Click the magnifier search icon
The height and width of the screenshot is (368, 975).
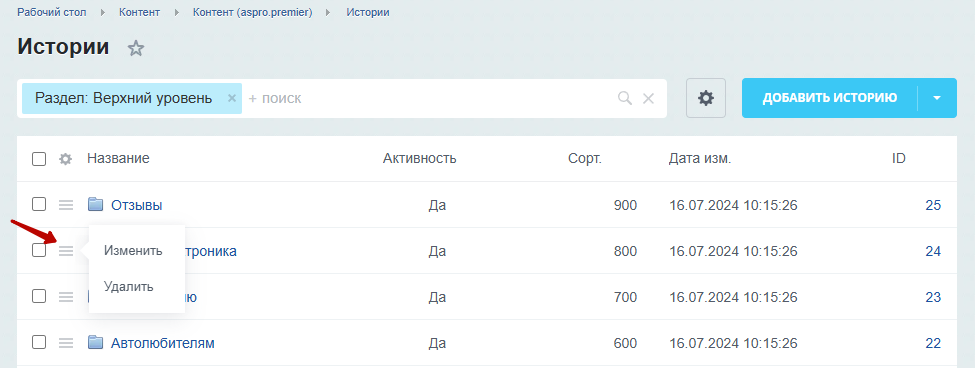click(x=625, y=98)
